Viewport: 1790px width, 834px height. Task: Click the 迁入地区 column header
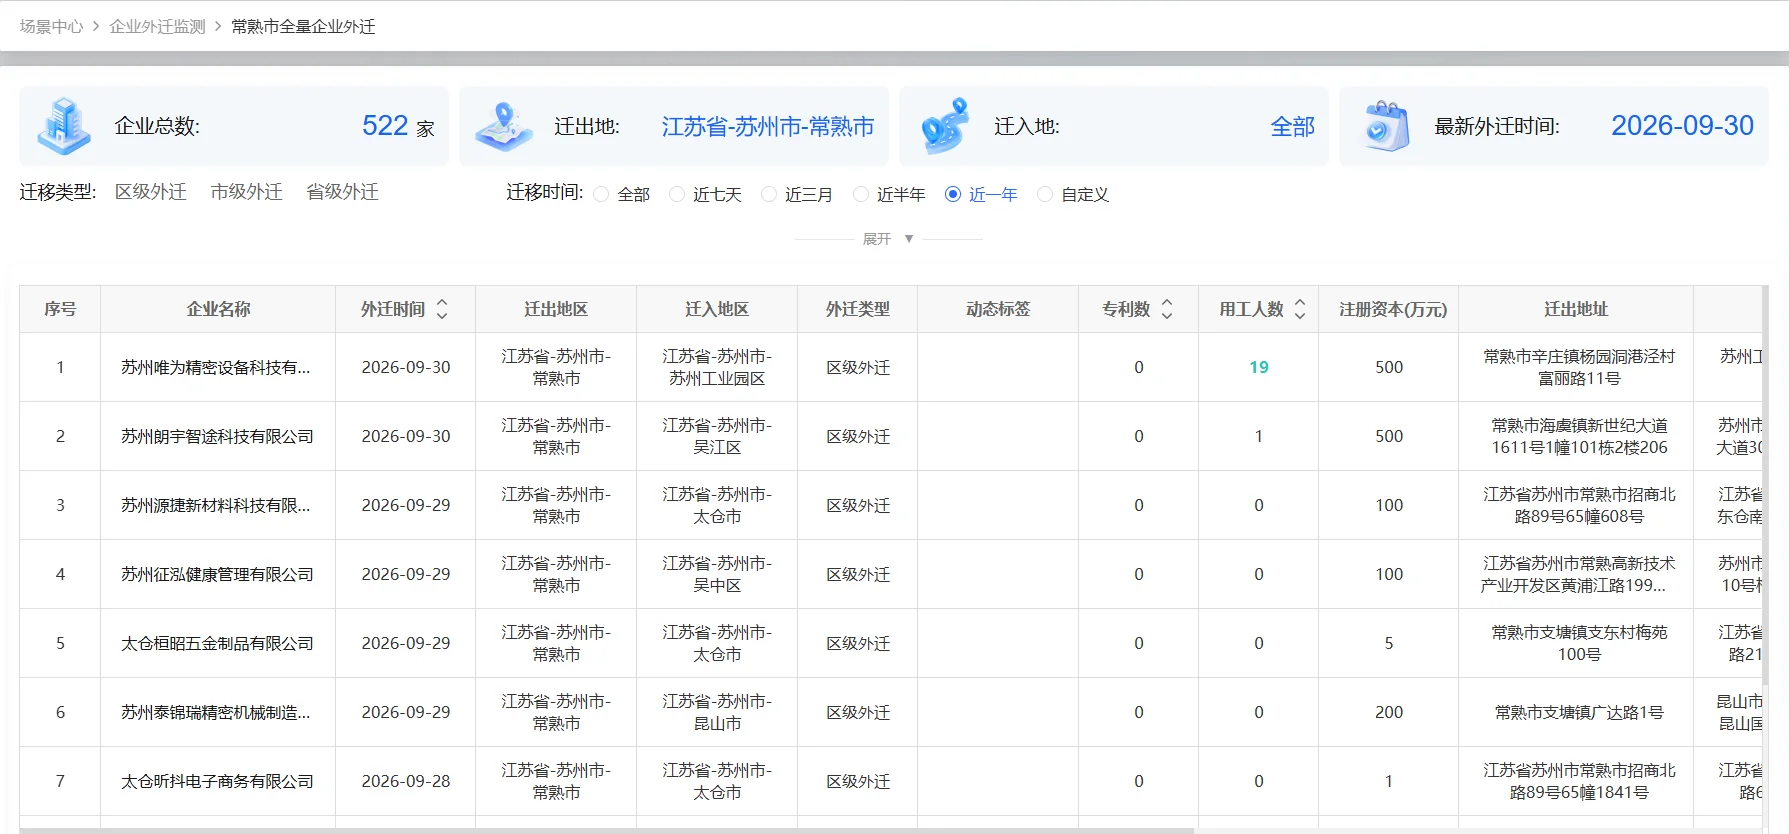[717, 309]
